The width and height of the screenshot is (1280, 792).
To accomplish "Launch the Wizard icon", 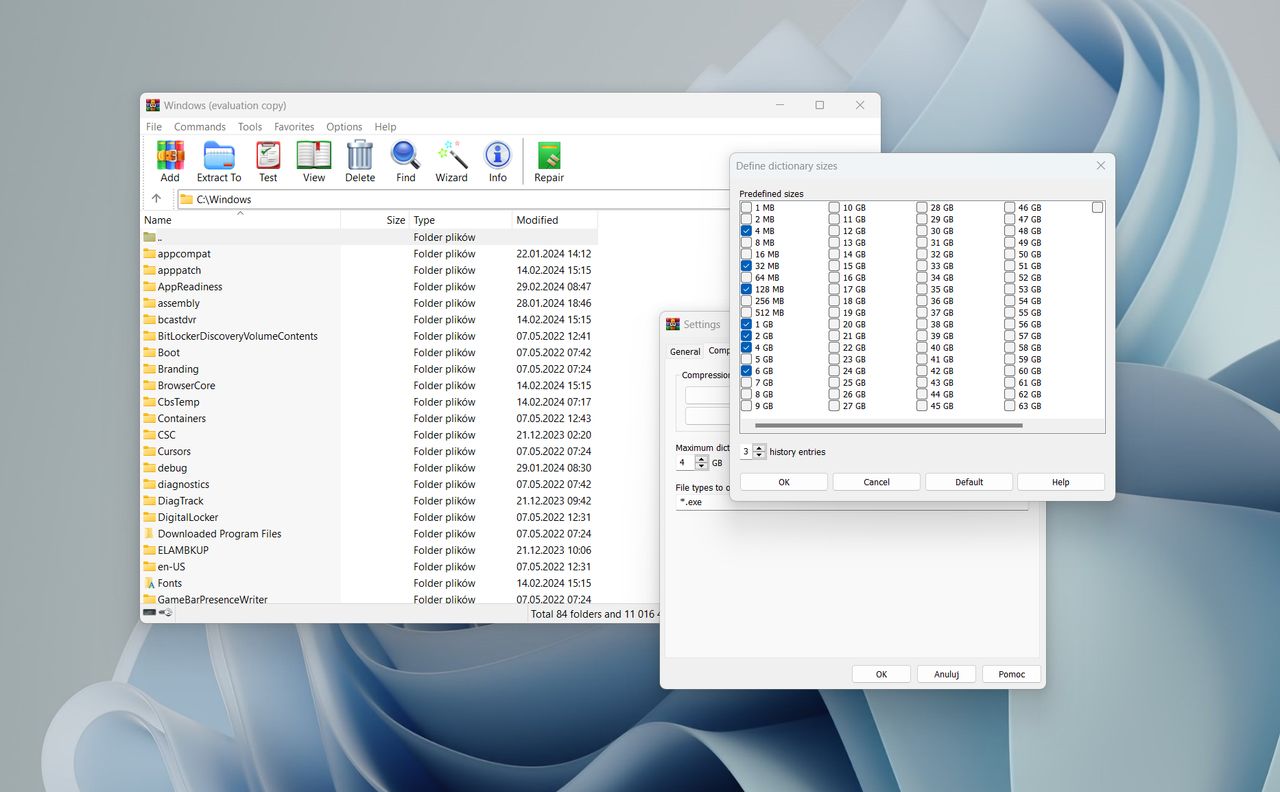I will [x=451, y=158].
